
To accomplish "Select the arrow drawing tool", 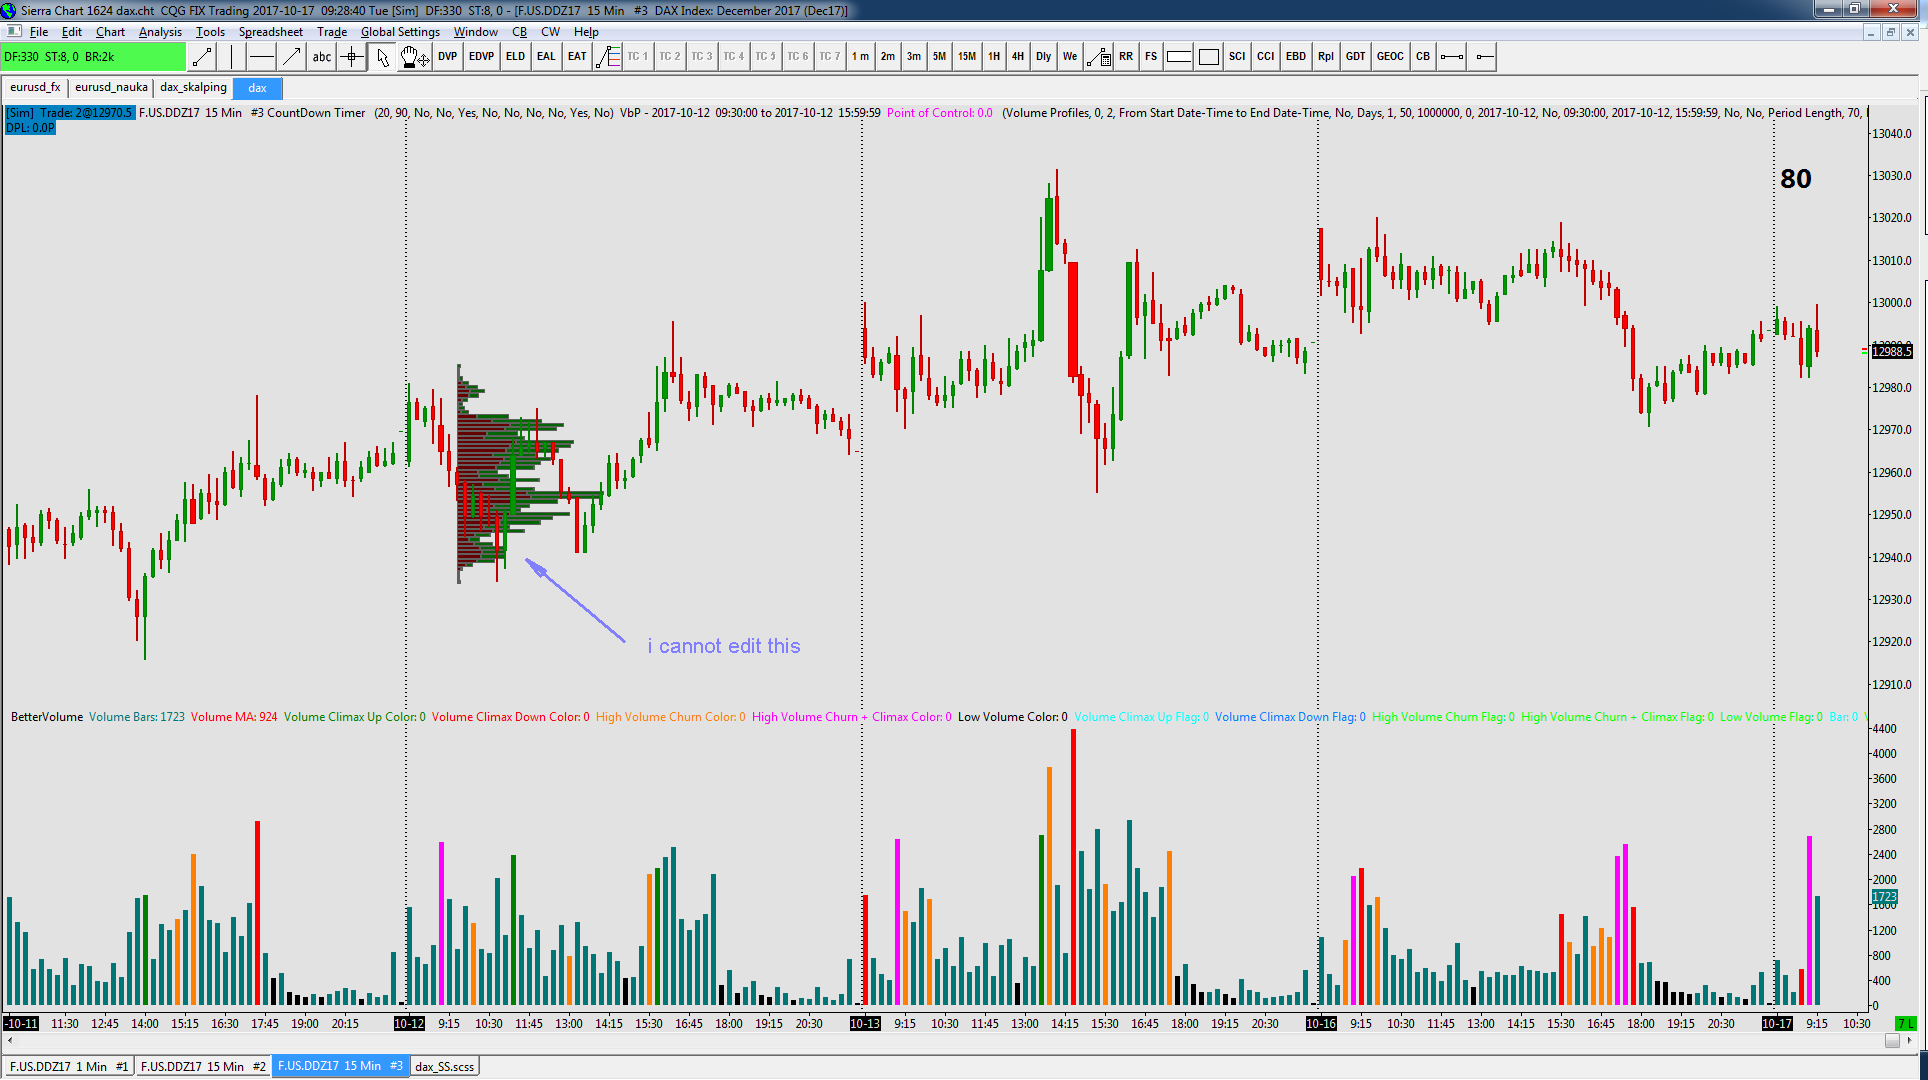I will [291, 57].
